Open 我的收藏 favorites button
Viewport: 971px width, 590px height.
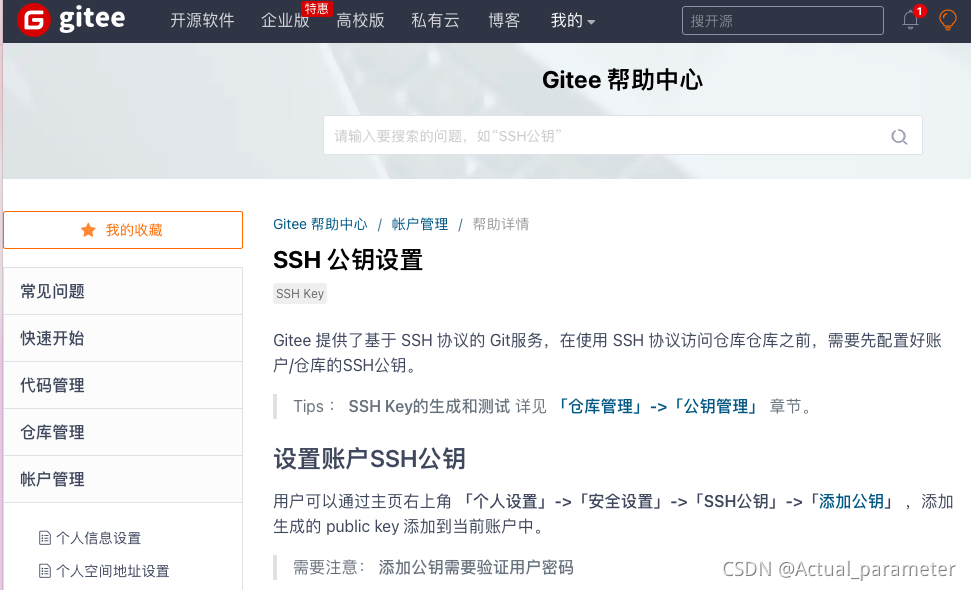click(123, 230)
